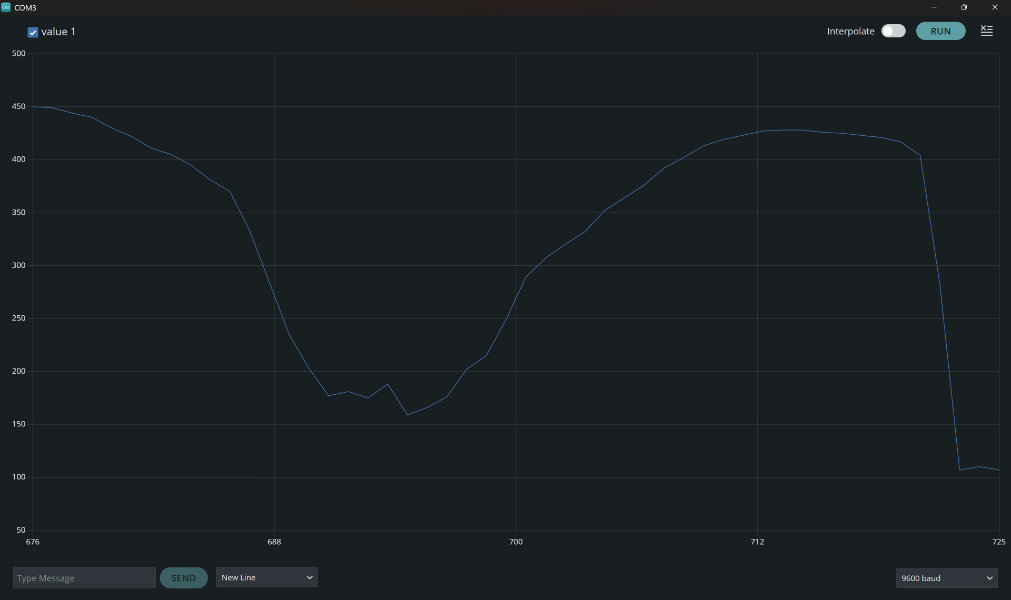1011x600 pixels.
Task: Click the 100 y-axis label
Action: pos(19,477)
